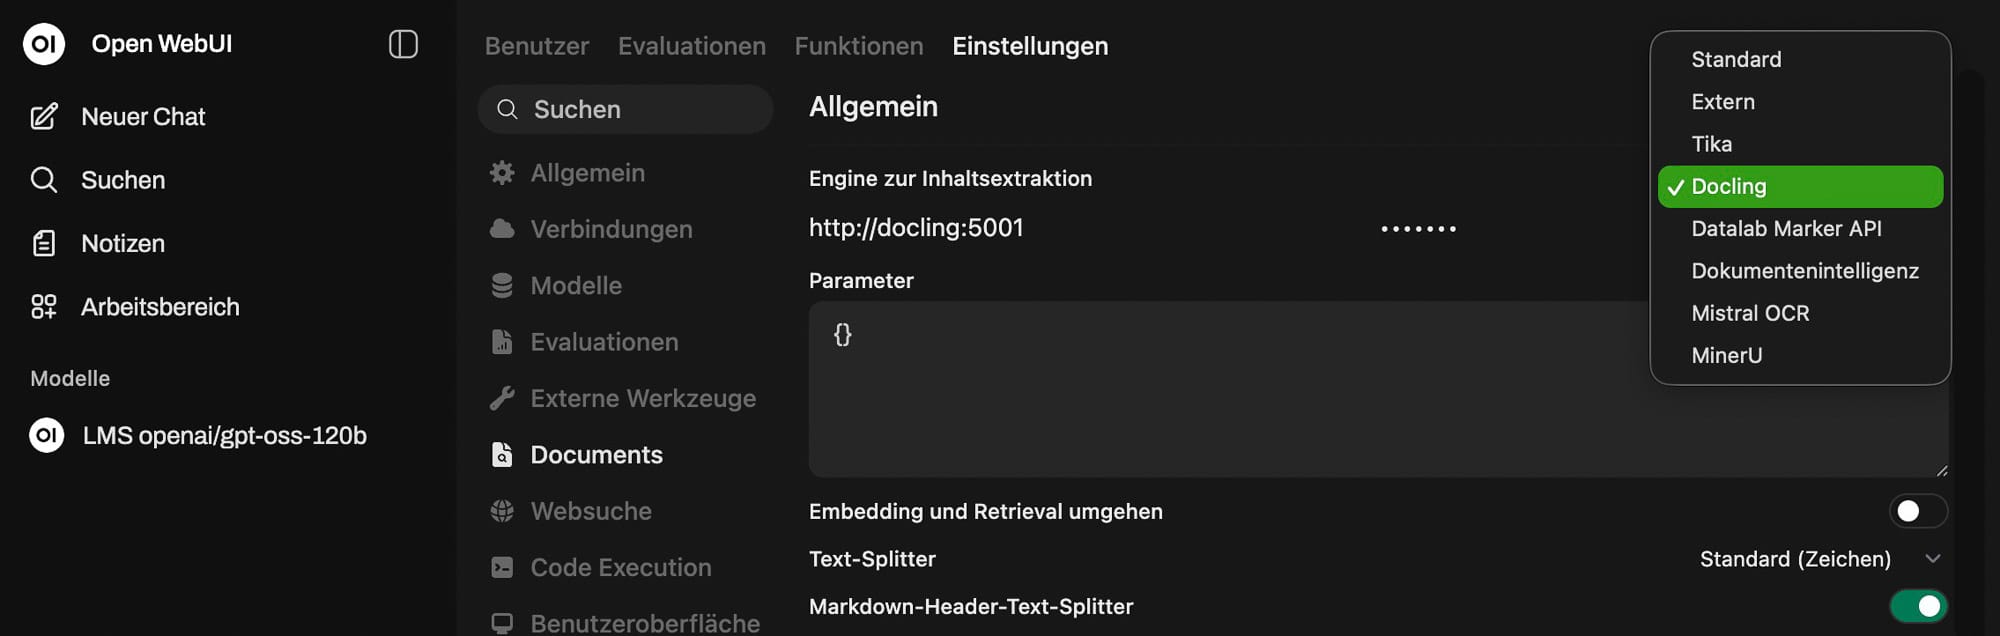
Task: Click the Websuche globe icon
Action: (502, 511)
